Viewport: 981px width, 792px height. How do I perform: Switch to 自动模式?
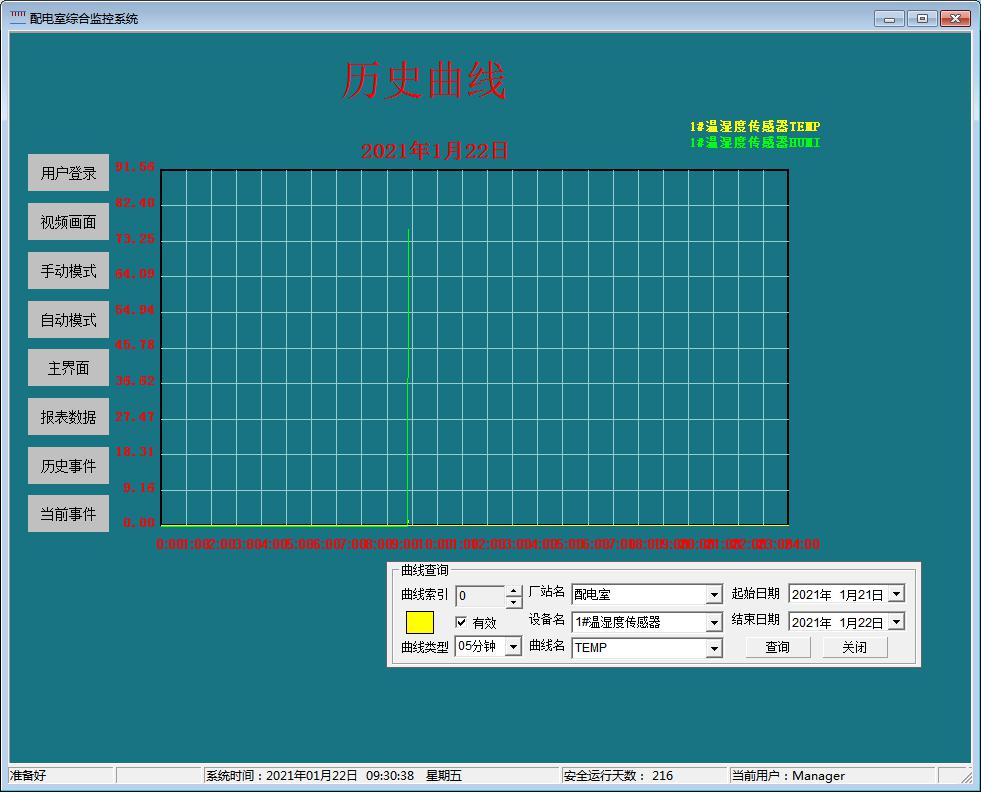coord(68,320)
